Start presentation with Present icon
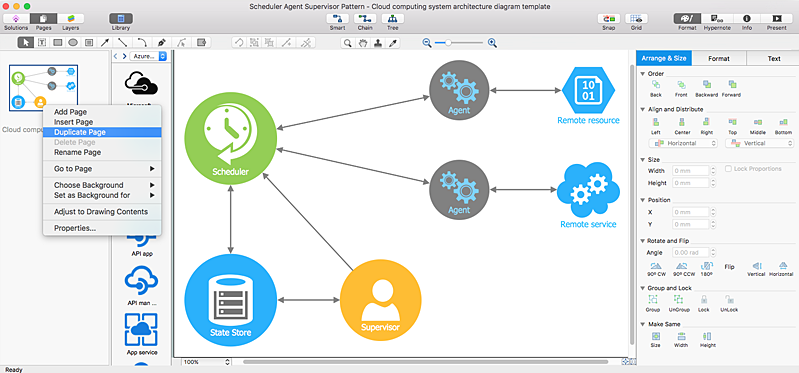The width and height of the screenshot is (799, 373). coord(777,19)
